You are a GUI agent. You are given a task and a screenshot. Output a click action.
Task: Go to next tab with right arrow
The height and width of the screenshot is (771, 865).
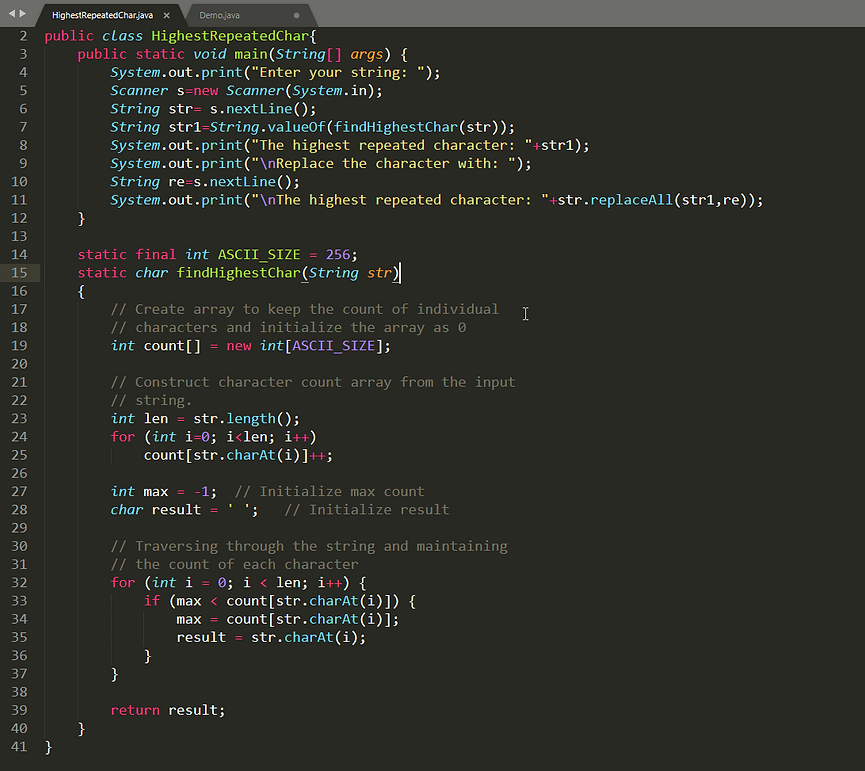tap(23, 13)
